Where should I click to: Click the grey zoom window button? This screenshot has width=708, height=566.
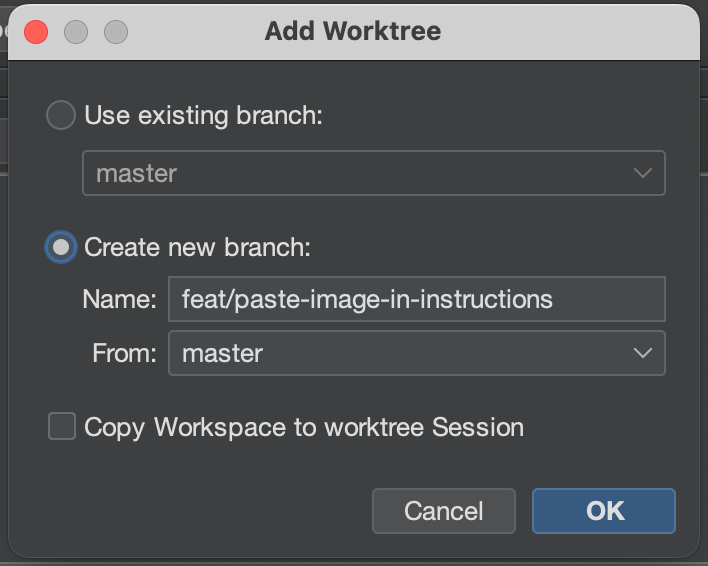pyautogui.click(x=116, y=31)
